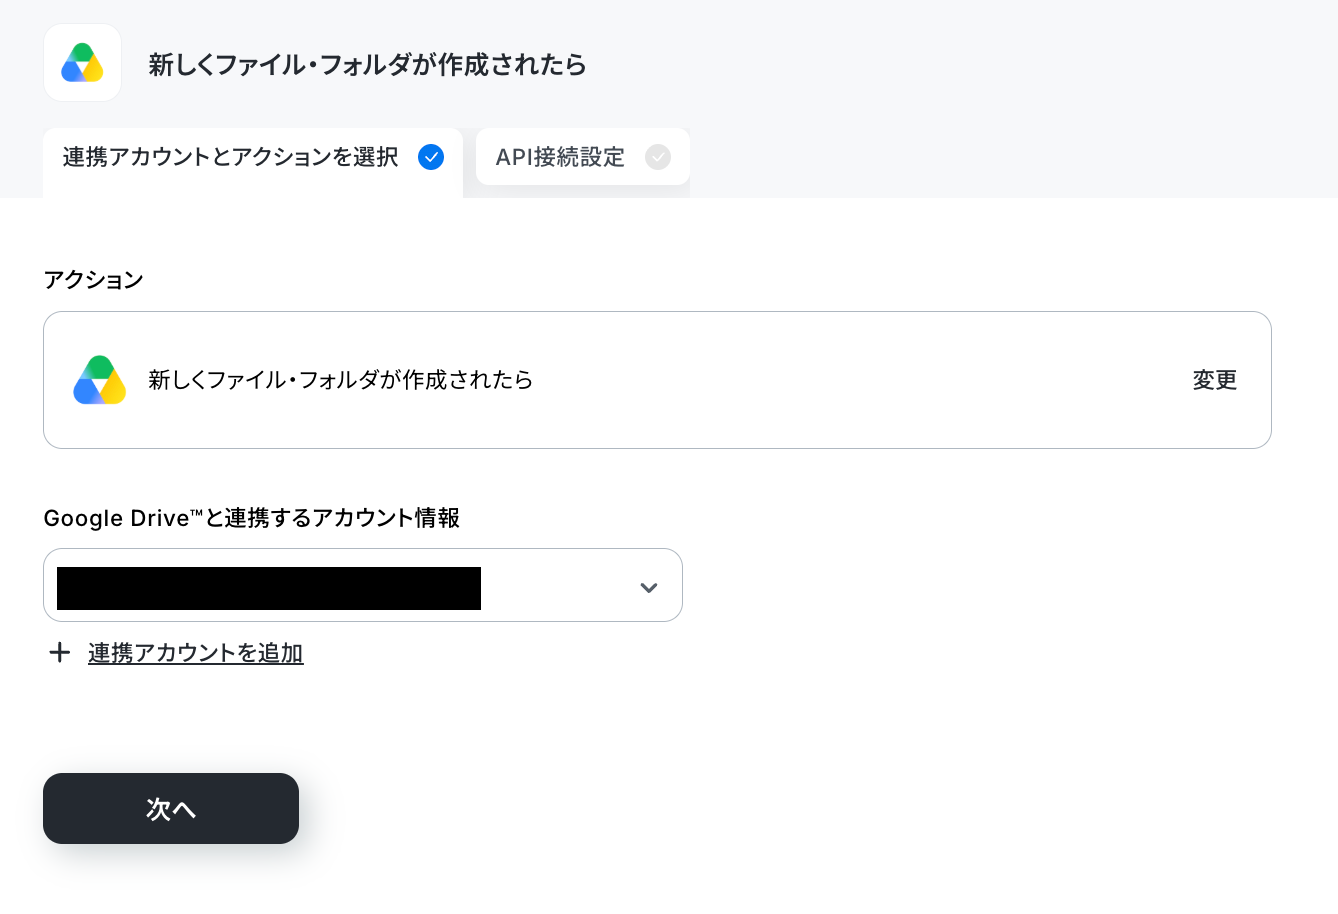Screen dimensions: 1338x914
Task: Click the Google Drive icon in the action card
Action: [100, 380]
